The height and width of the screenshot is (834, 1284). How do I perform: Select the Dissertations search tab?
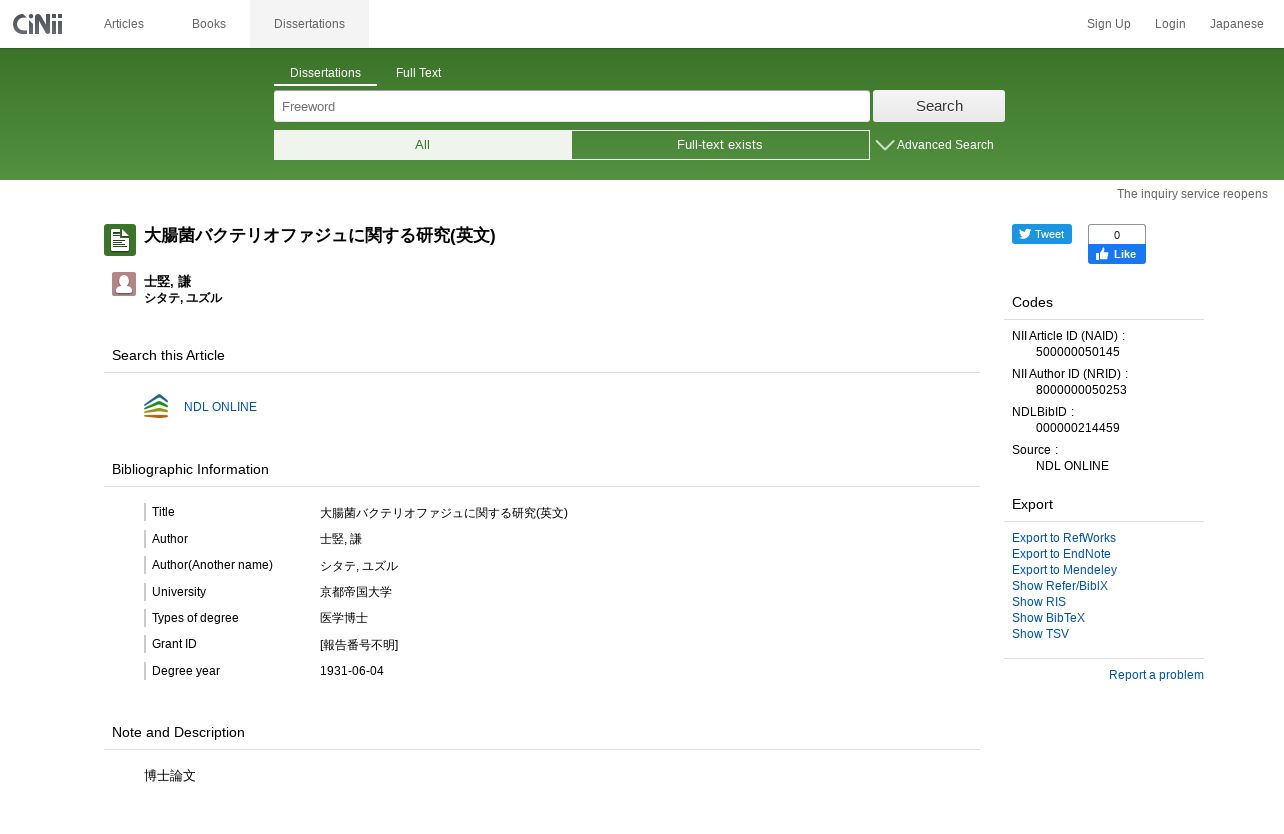pos(325,74)
